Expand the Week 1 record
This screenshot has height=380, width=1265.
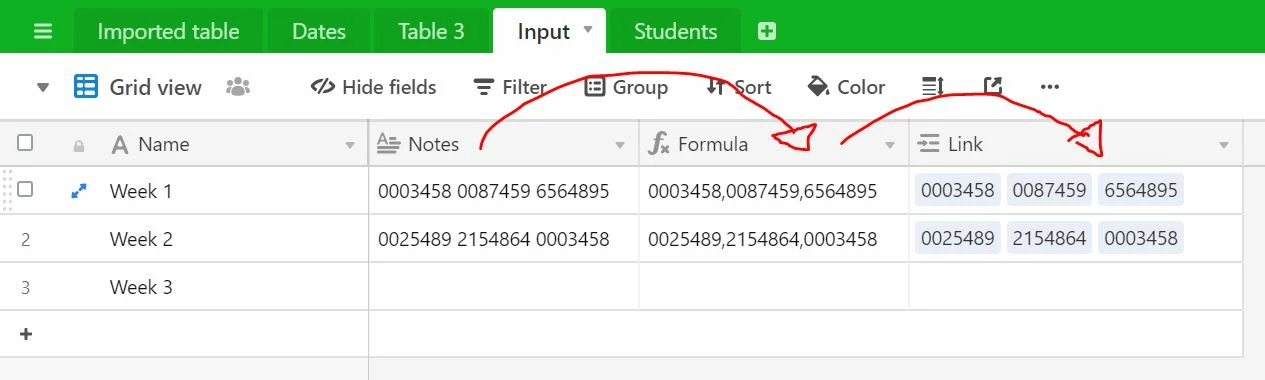[79, 190]
